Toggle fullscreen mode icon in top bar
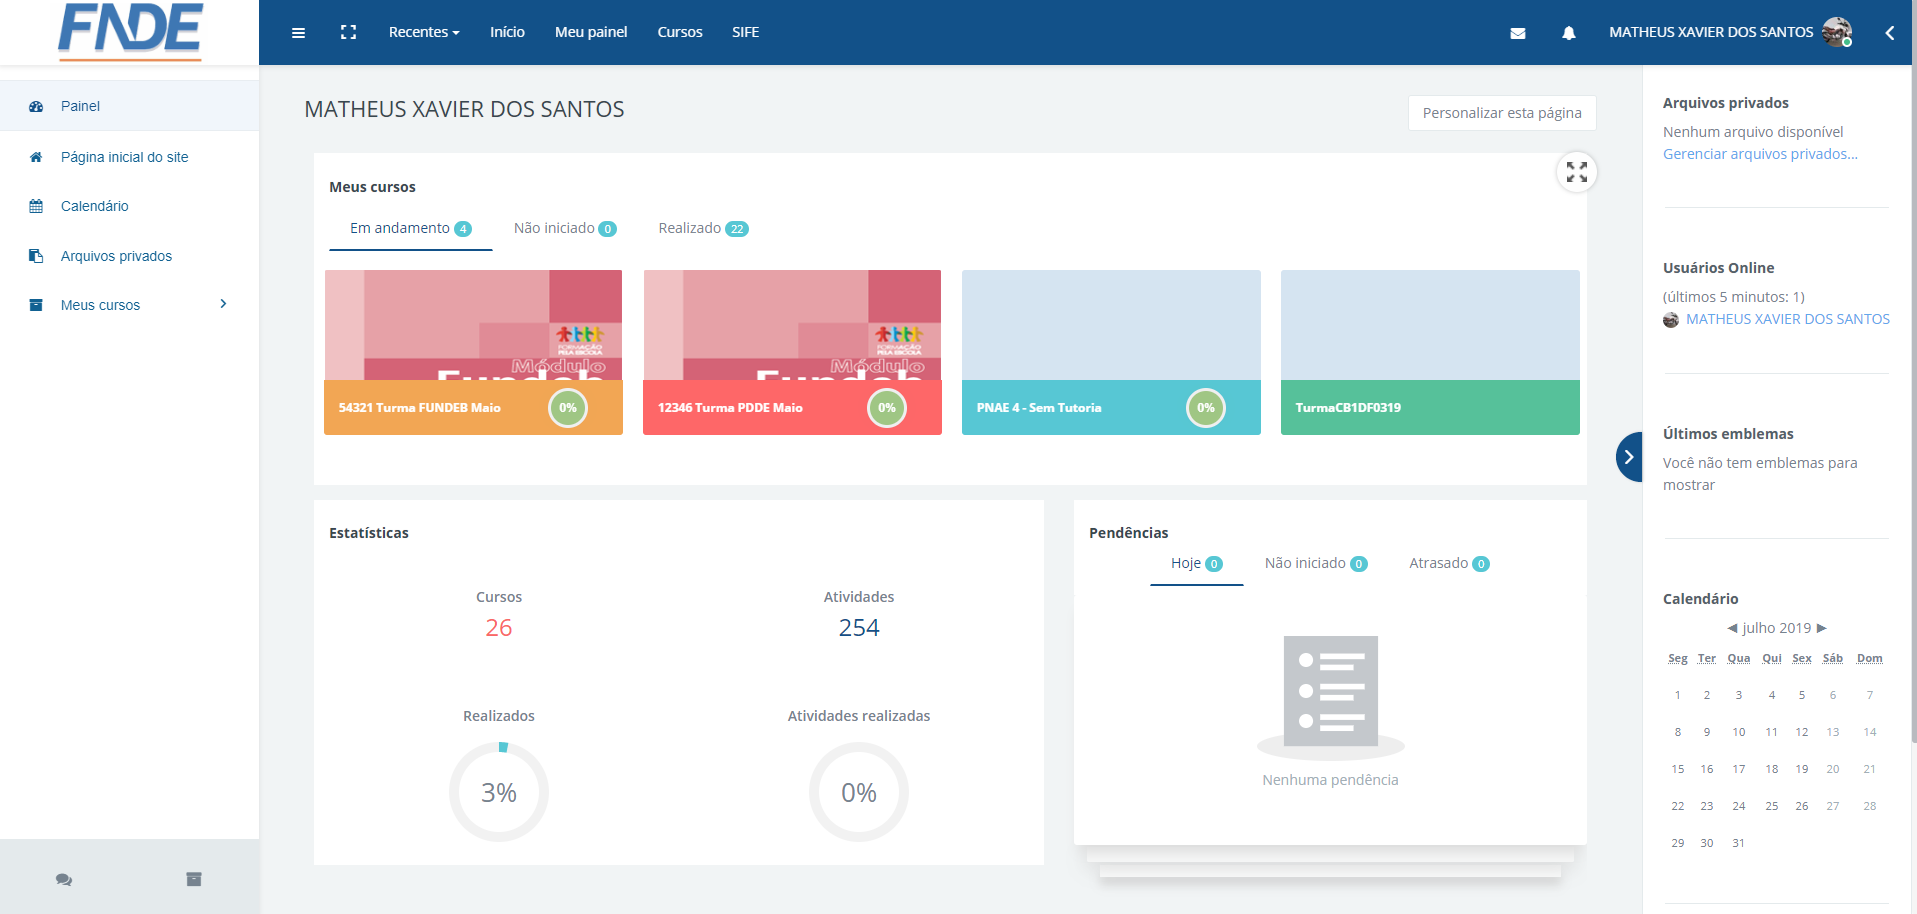The image size is (1917, 914). click(348, 33)
